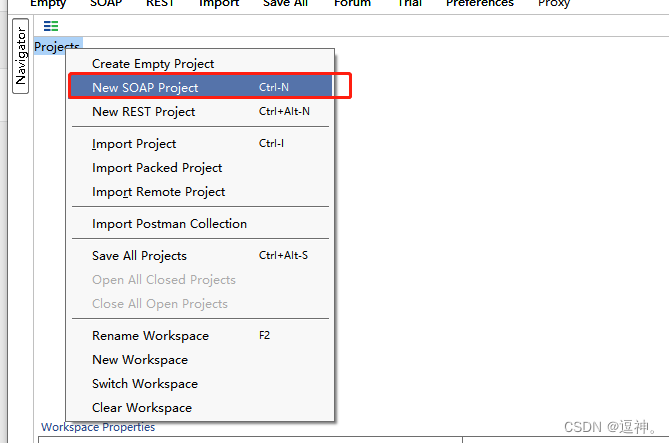The width and height of the screenshot is (669, 443).
Task: Open the vertical Navigator tab
Action: [x=20, y=56]
